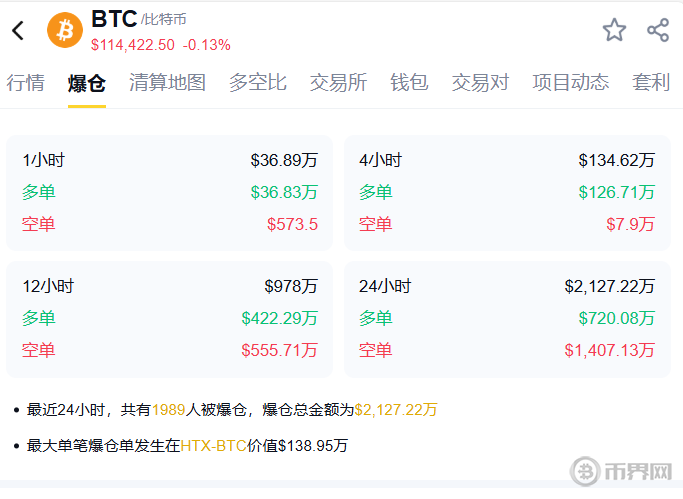Switch to the 行情 tab
683x499 pixels.
(x=26, y=83)
